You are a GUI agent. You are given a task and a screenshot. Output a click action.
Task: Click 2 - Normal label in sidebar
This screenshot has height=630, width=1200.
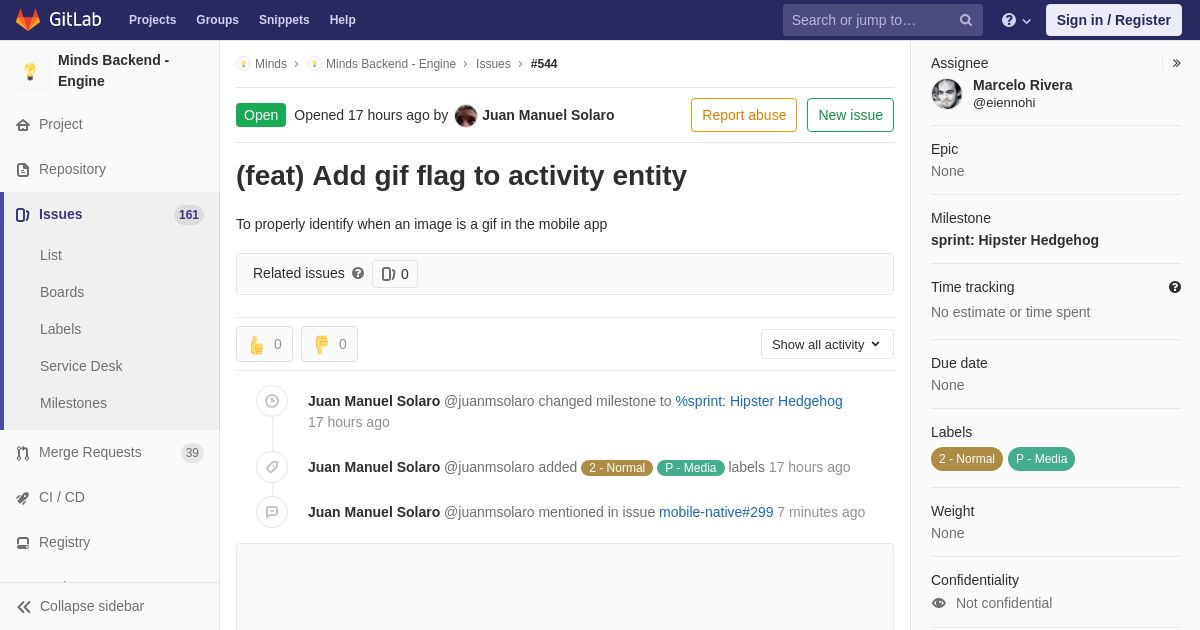pos(967,459)
